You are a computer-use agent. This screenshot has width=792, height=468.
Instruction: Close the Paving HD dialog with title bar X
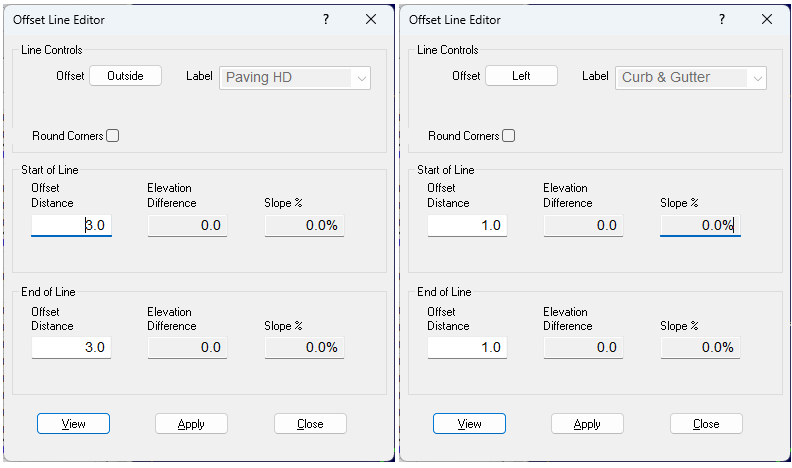(371, 19)
